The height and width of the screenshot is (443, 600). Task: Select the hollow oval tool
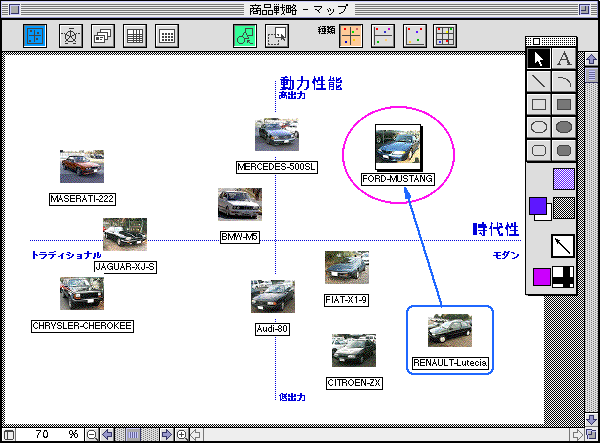click(x=539, y=127)
